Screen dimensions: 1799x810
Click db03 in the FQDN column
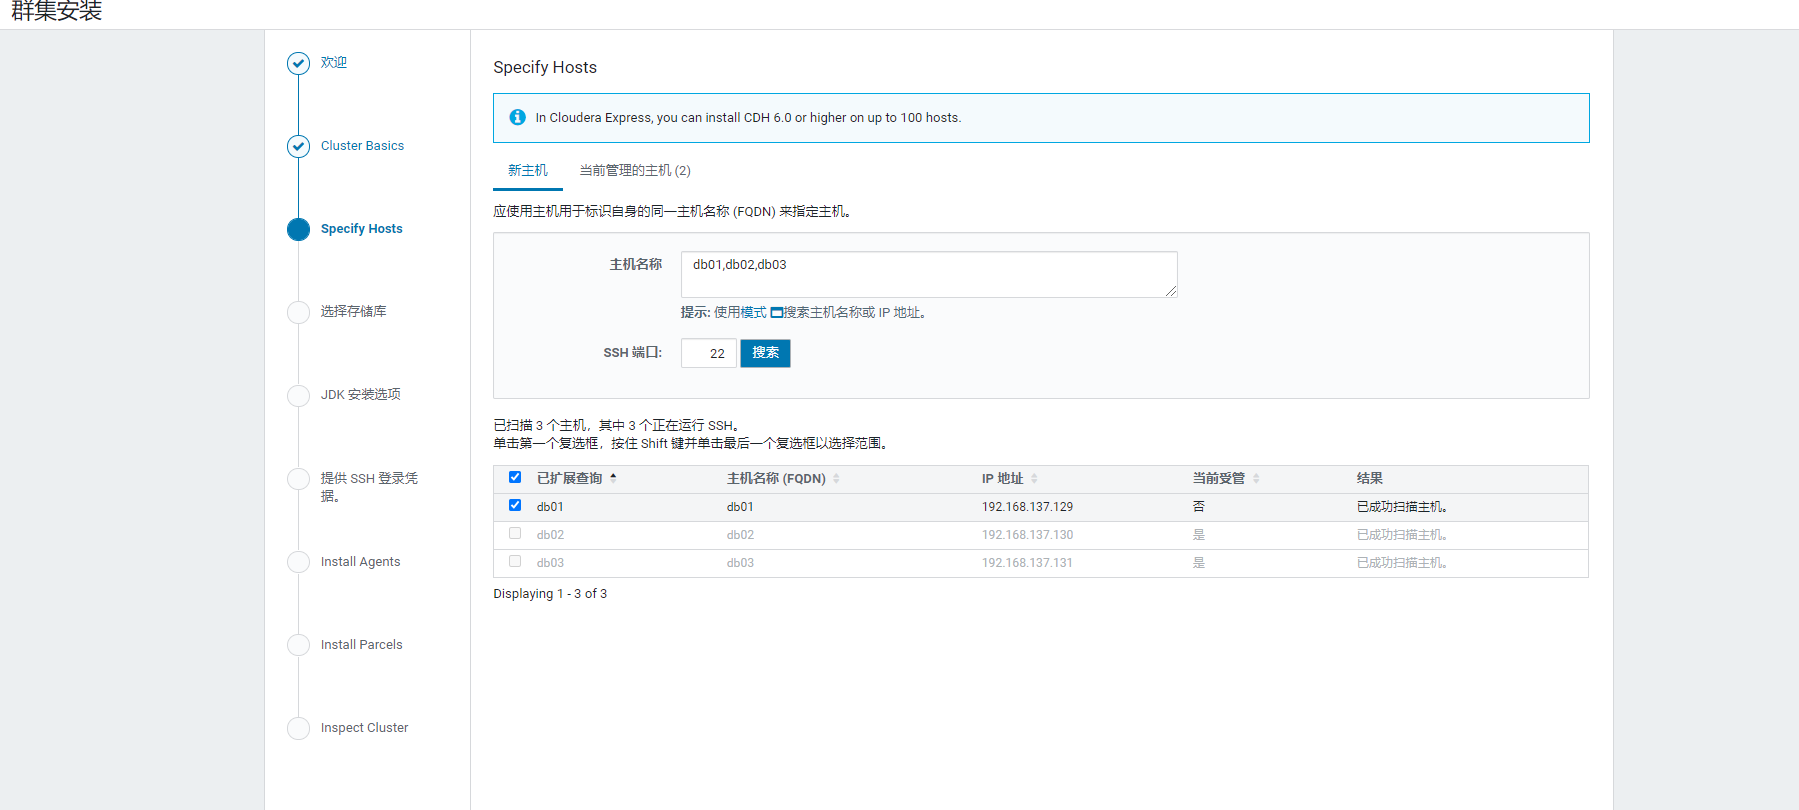tap(740, 563)
